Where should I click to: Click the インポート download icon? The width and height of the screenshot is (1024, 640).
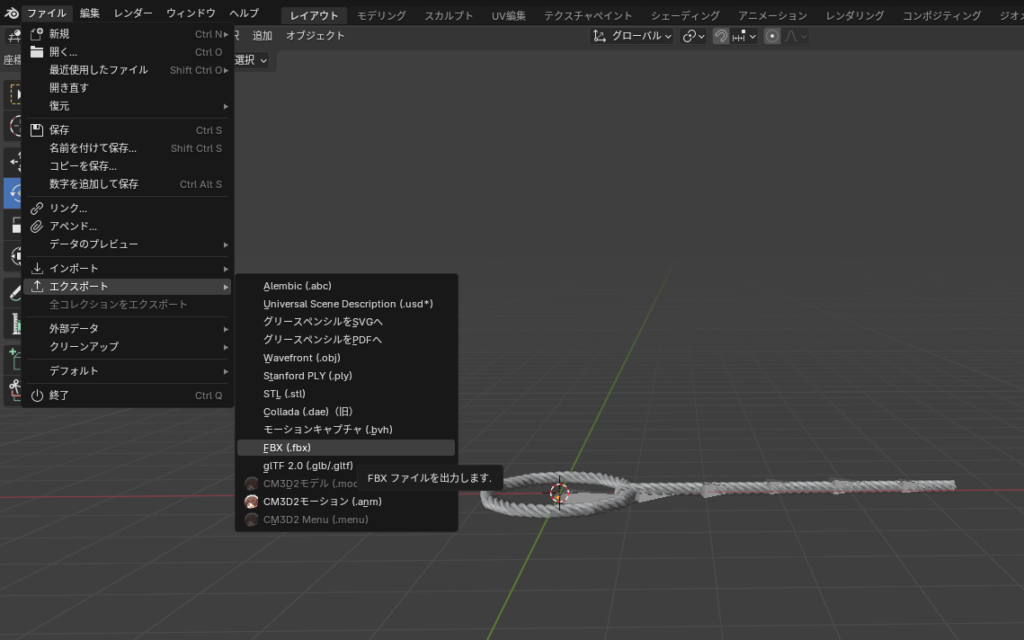click(37, 268)
